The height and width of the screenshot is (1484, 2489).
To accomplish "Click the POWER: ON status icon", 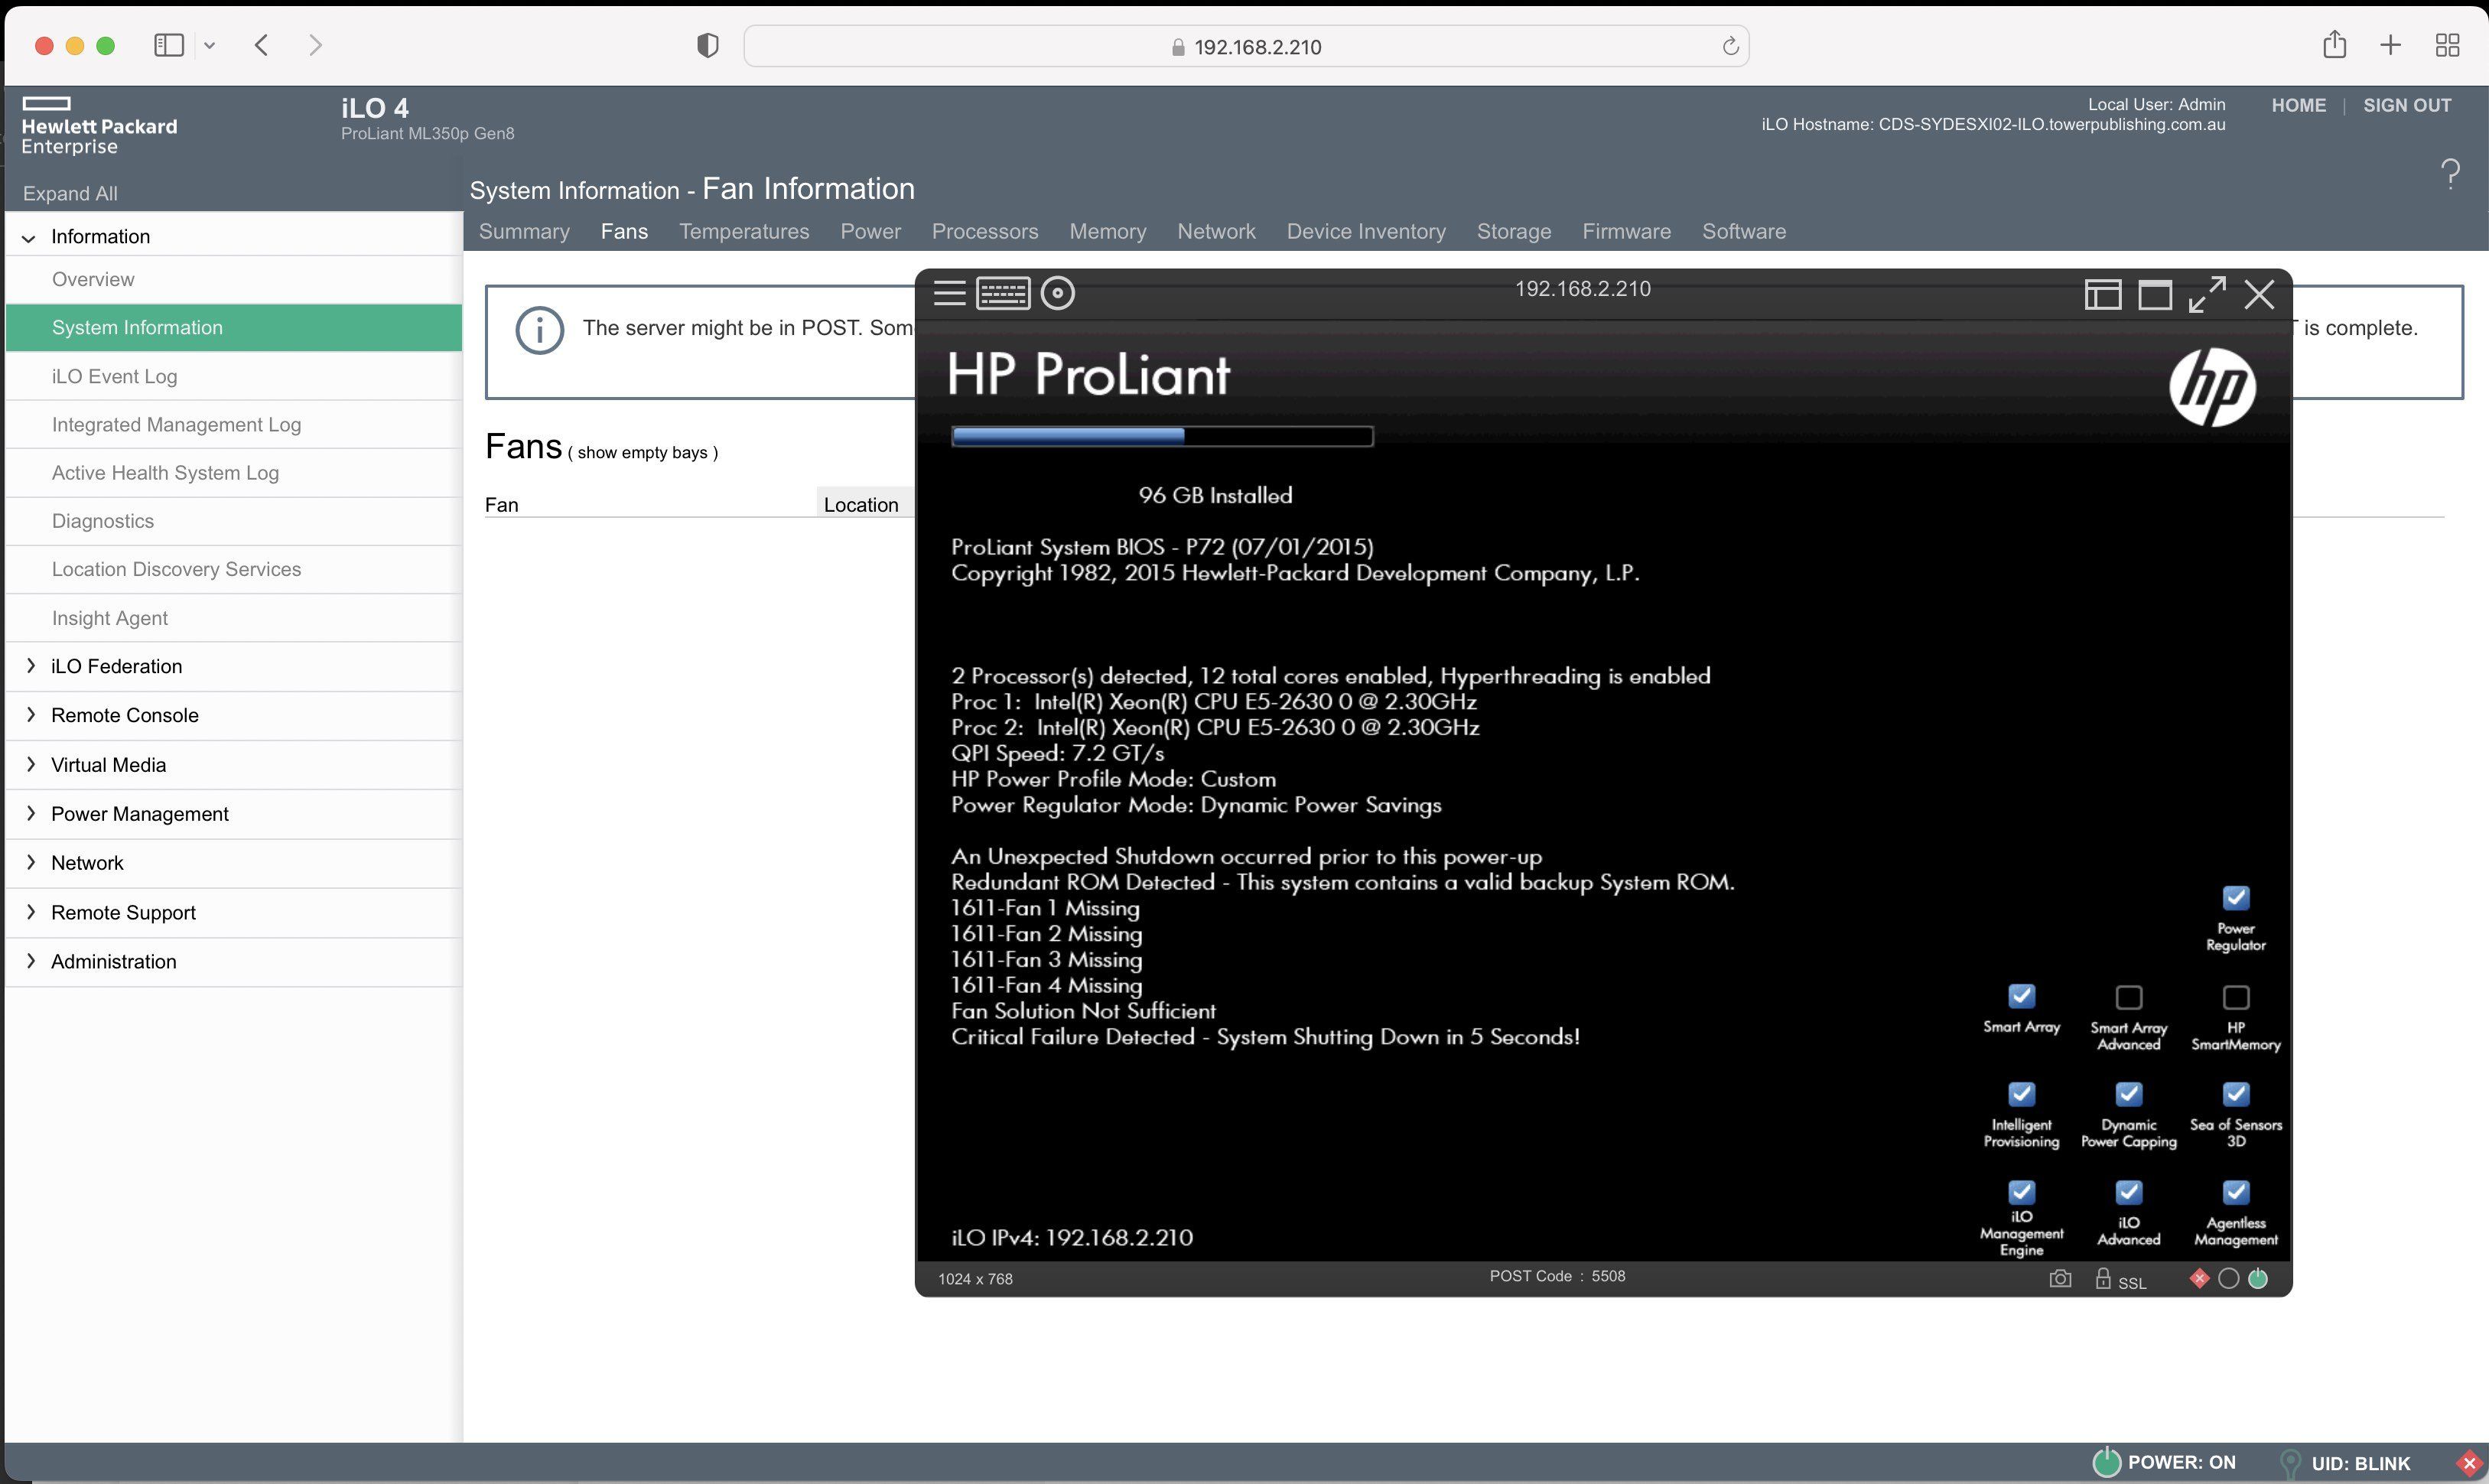I will pyautogui.click(x=2106, y=1462).
